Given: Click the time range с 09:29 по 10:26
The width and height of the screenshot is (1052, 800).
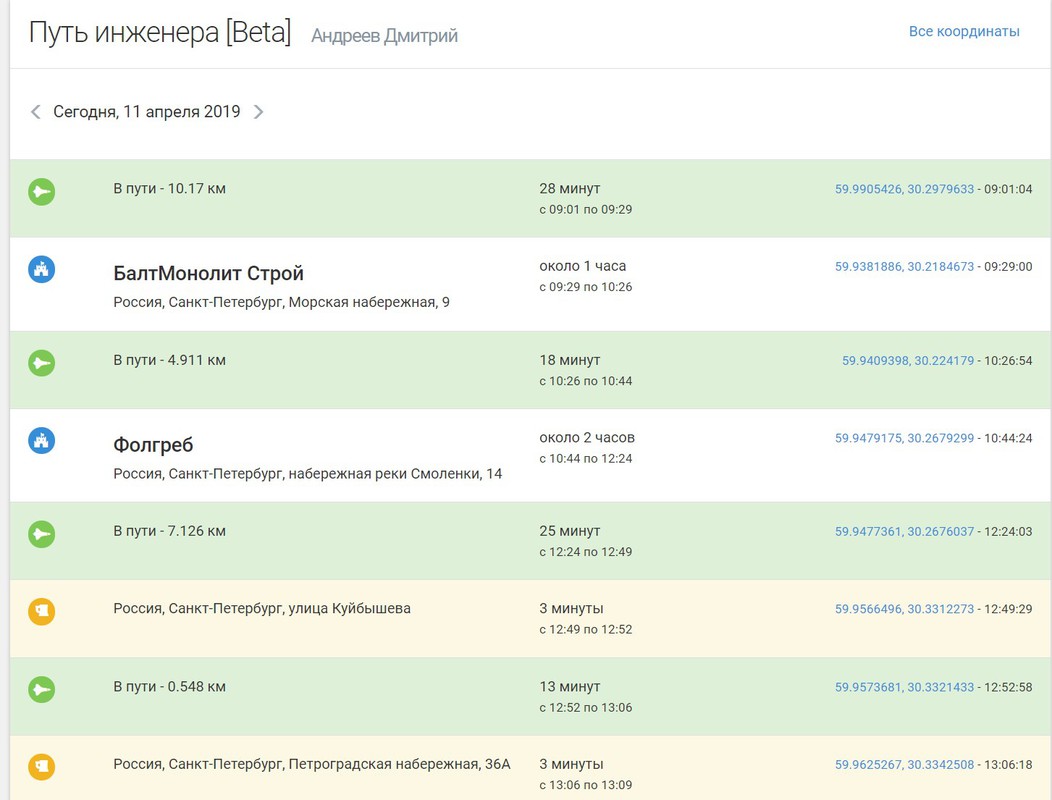Looking at the screenshot, I should [586, 287].
